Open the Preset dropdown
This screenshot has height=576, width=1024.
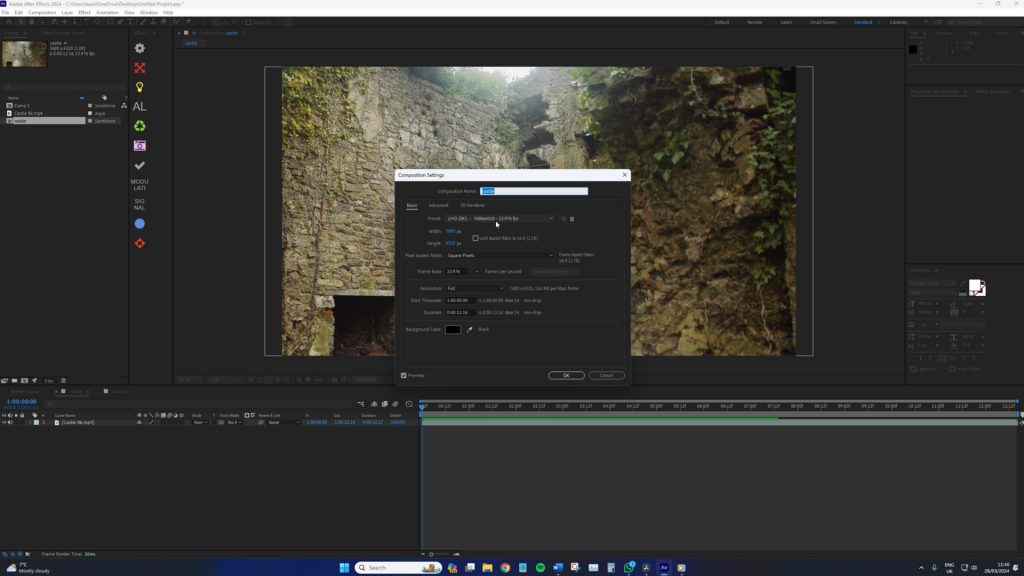pos(500,219)
